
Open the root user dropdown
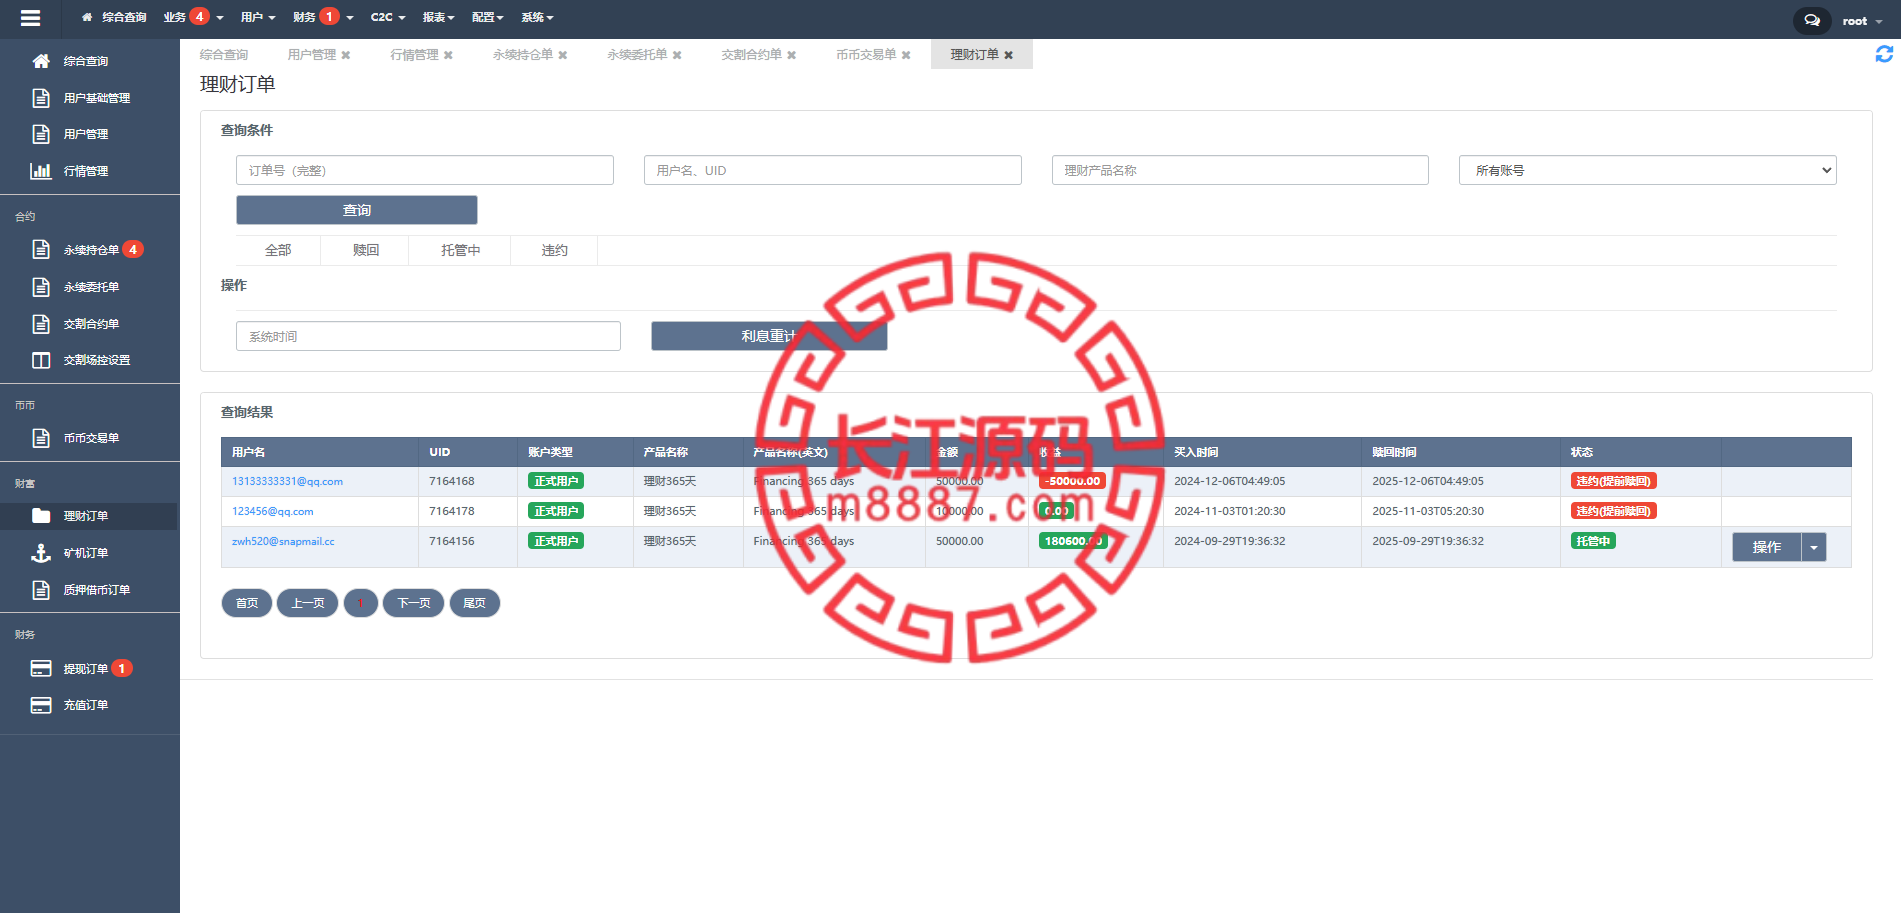(x=1862, y=20)
